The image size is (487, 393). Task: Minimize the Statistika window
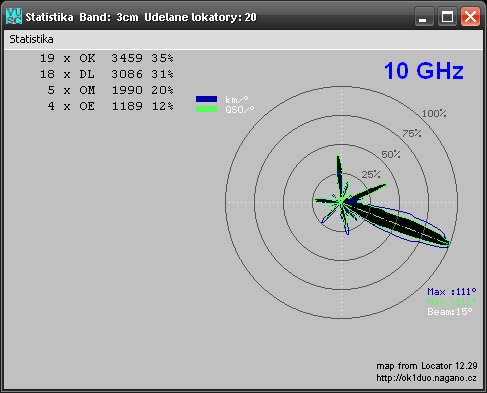(424, 16)
